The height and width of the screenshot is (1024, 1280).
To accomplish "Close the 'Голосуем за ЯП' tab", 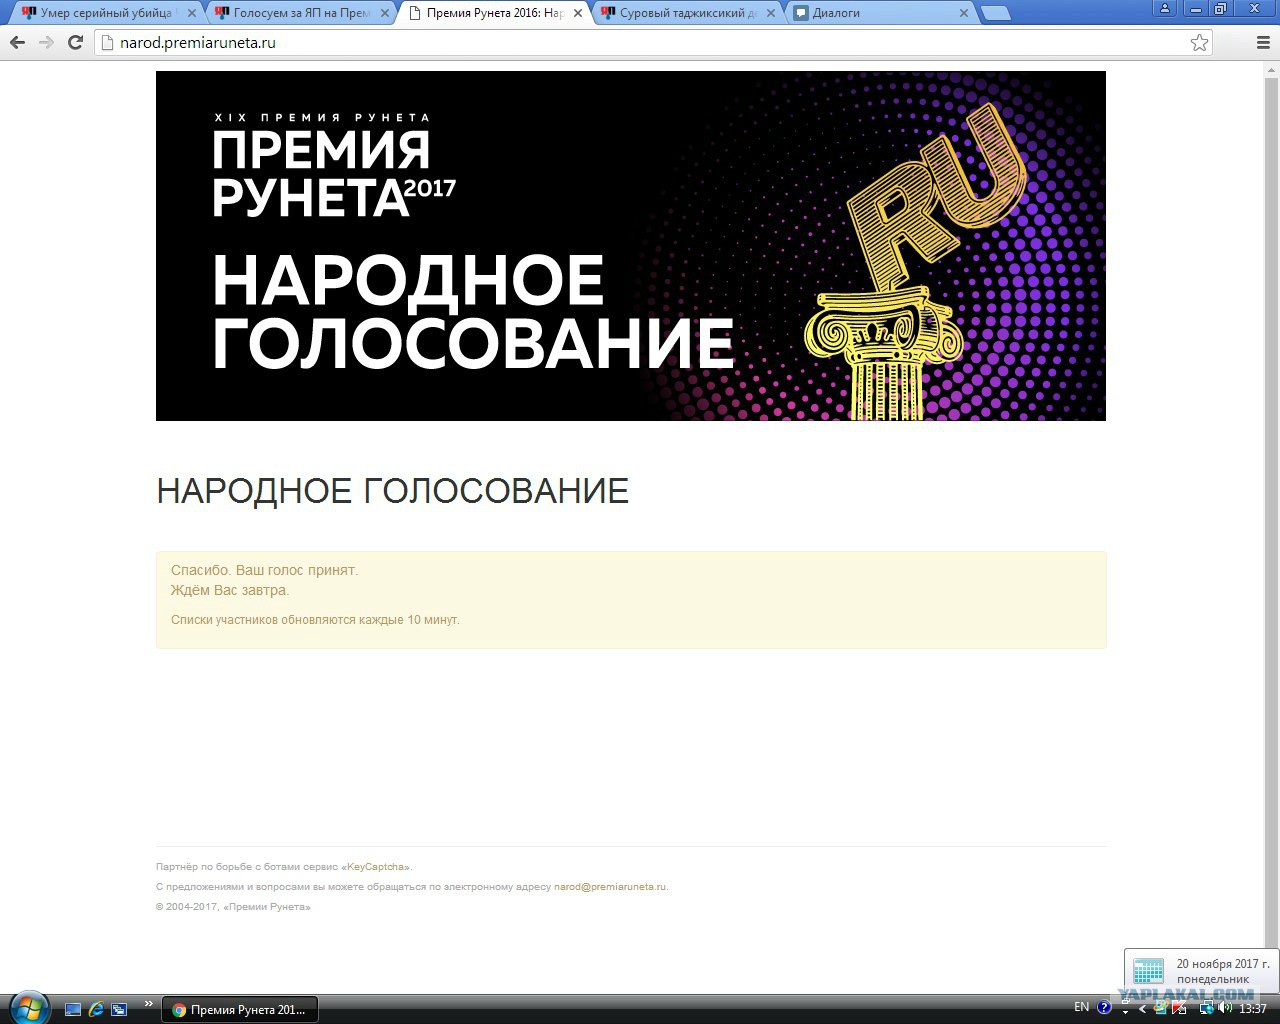I will (x=384, y=14).
